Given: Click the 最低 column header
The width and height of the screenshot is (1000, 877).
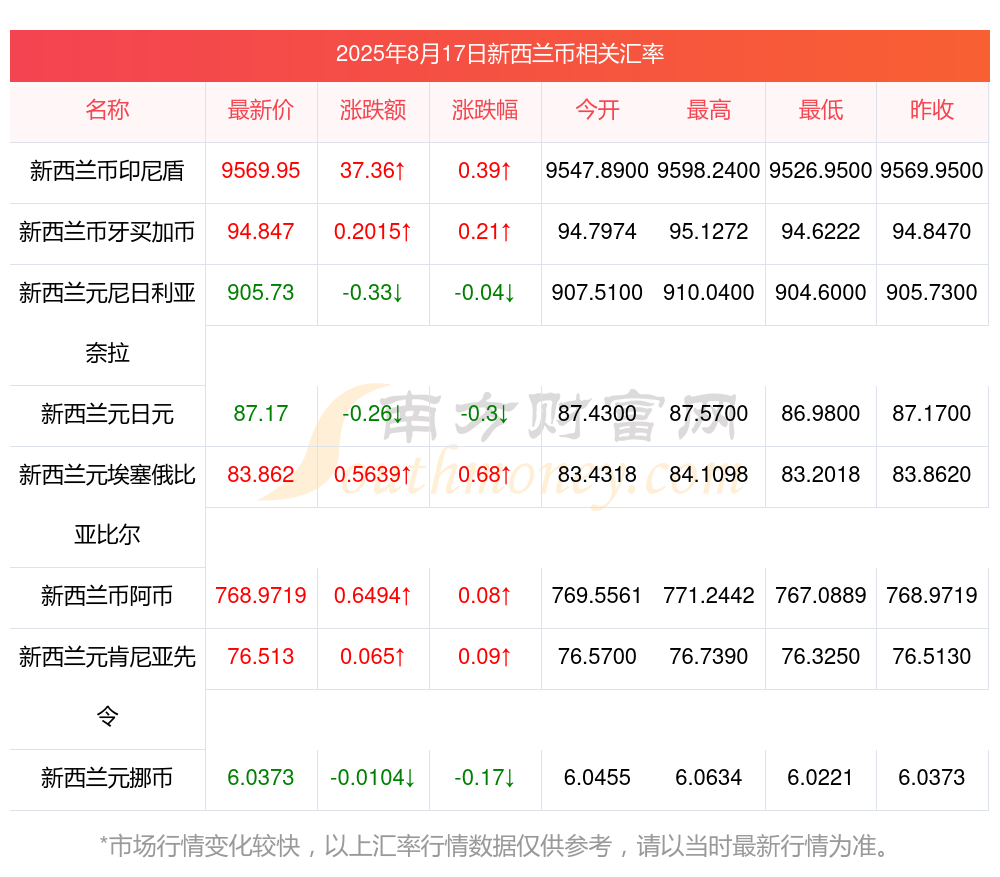Looking at the screenshot, I should coord(821,110).
